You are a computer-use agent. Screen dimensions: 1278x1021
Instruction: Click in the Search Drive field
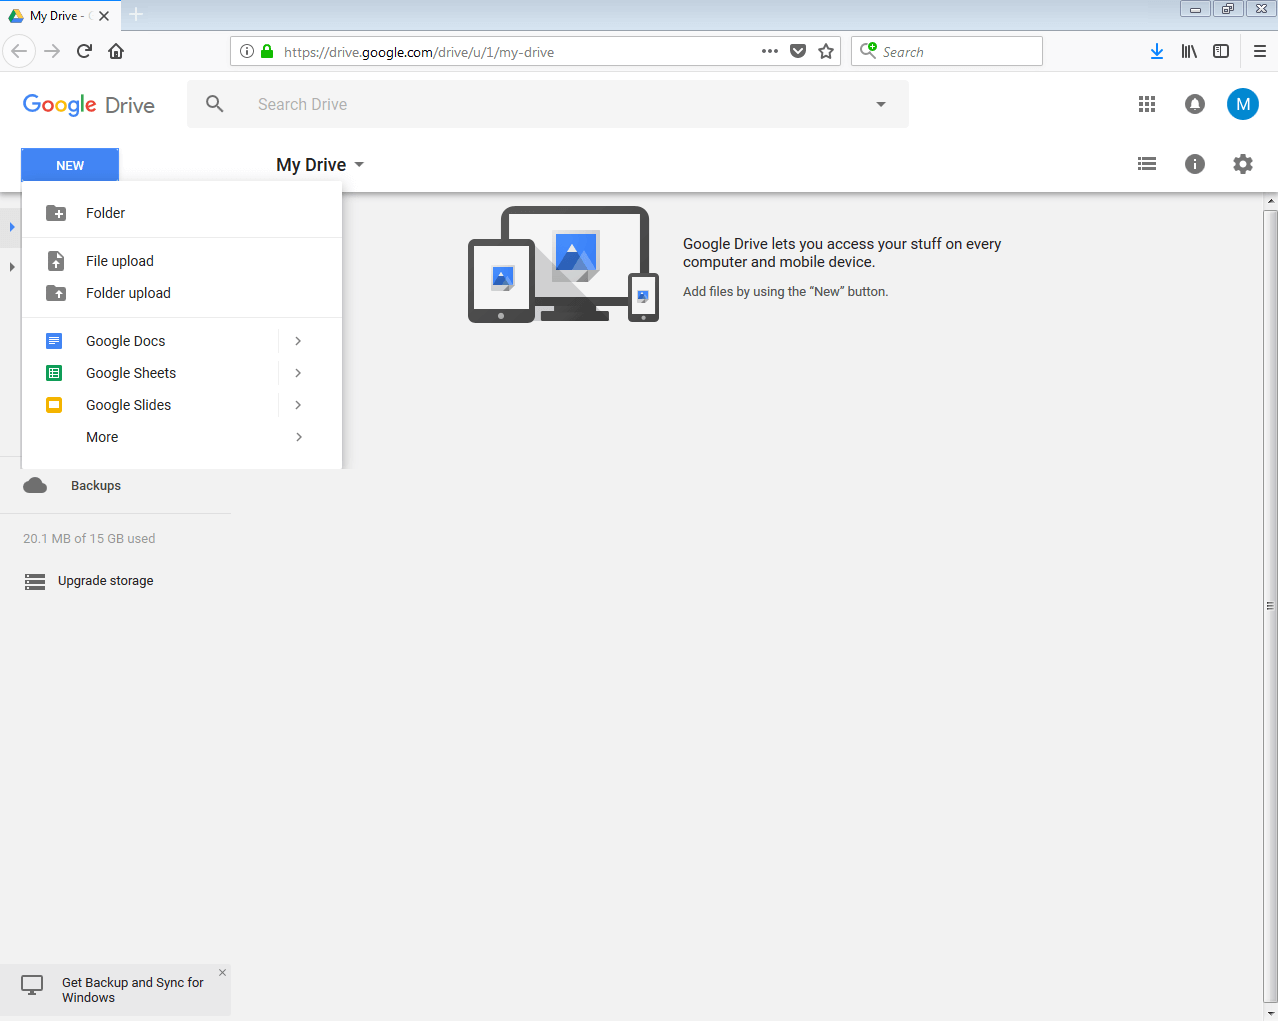[548, 104]
